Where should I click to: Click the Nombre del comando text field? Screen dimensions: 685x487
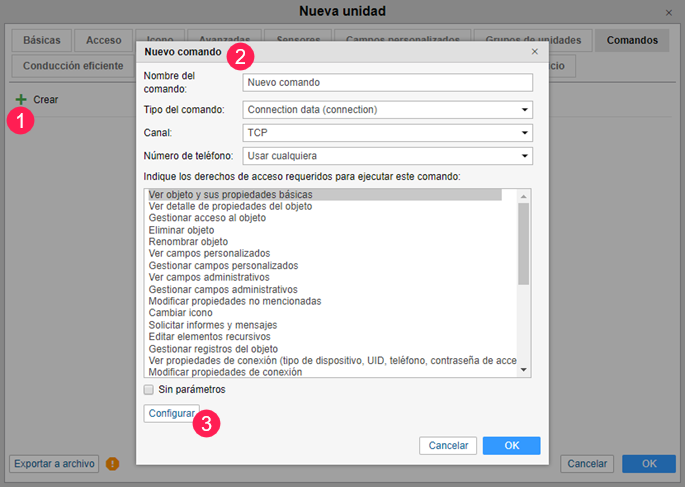(387, 83)
